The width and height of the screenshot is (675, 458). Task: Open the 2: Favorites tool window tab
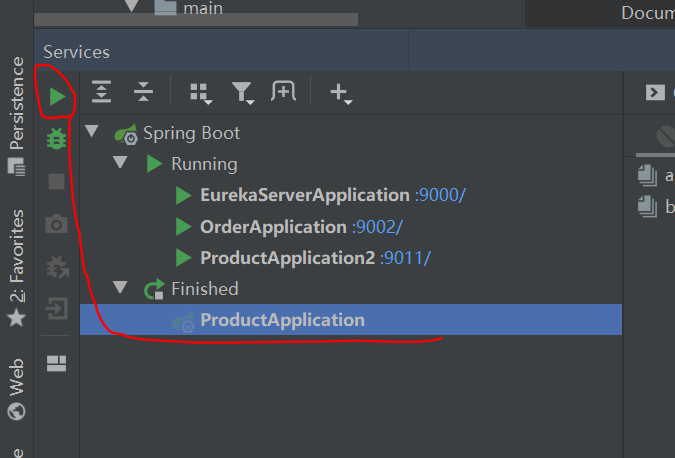(16, 268)
